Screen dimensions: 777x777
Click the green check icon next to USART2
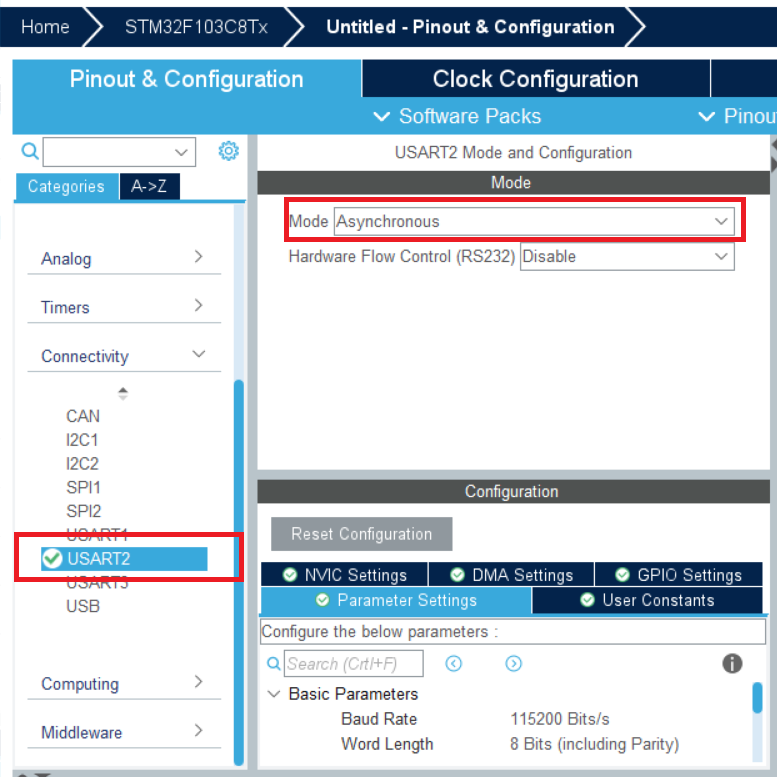52,558
